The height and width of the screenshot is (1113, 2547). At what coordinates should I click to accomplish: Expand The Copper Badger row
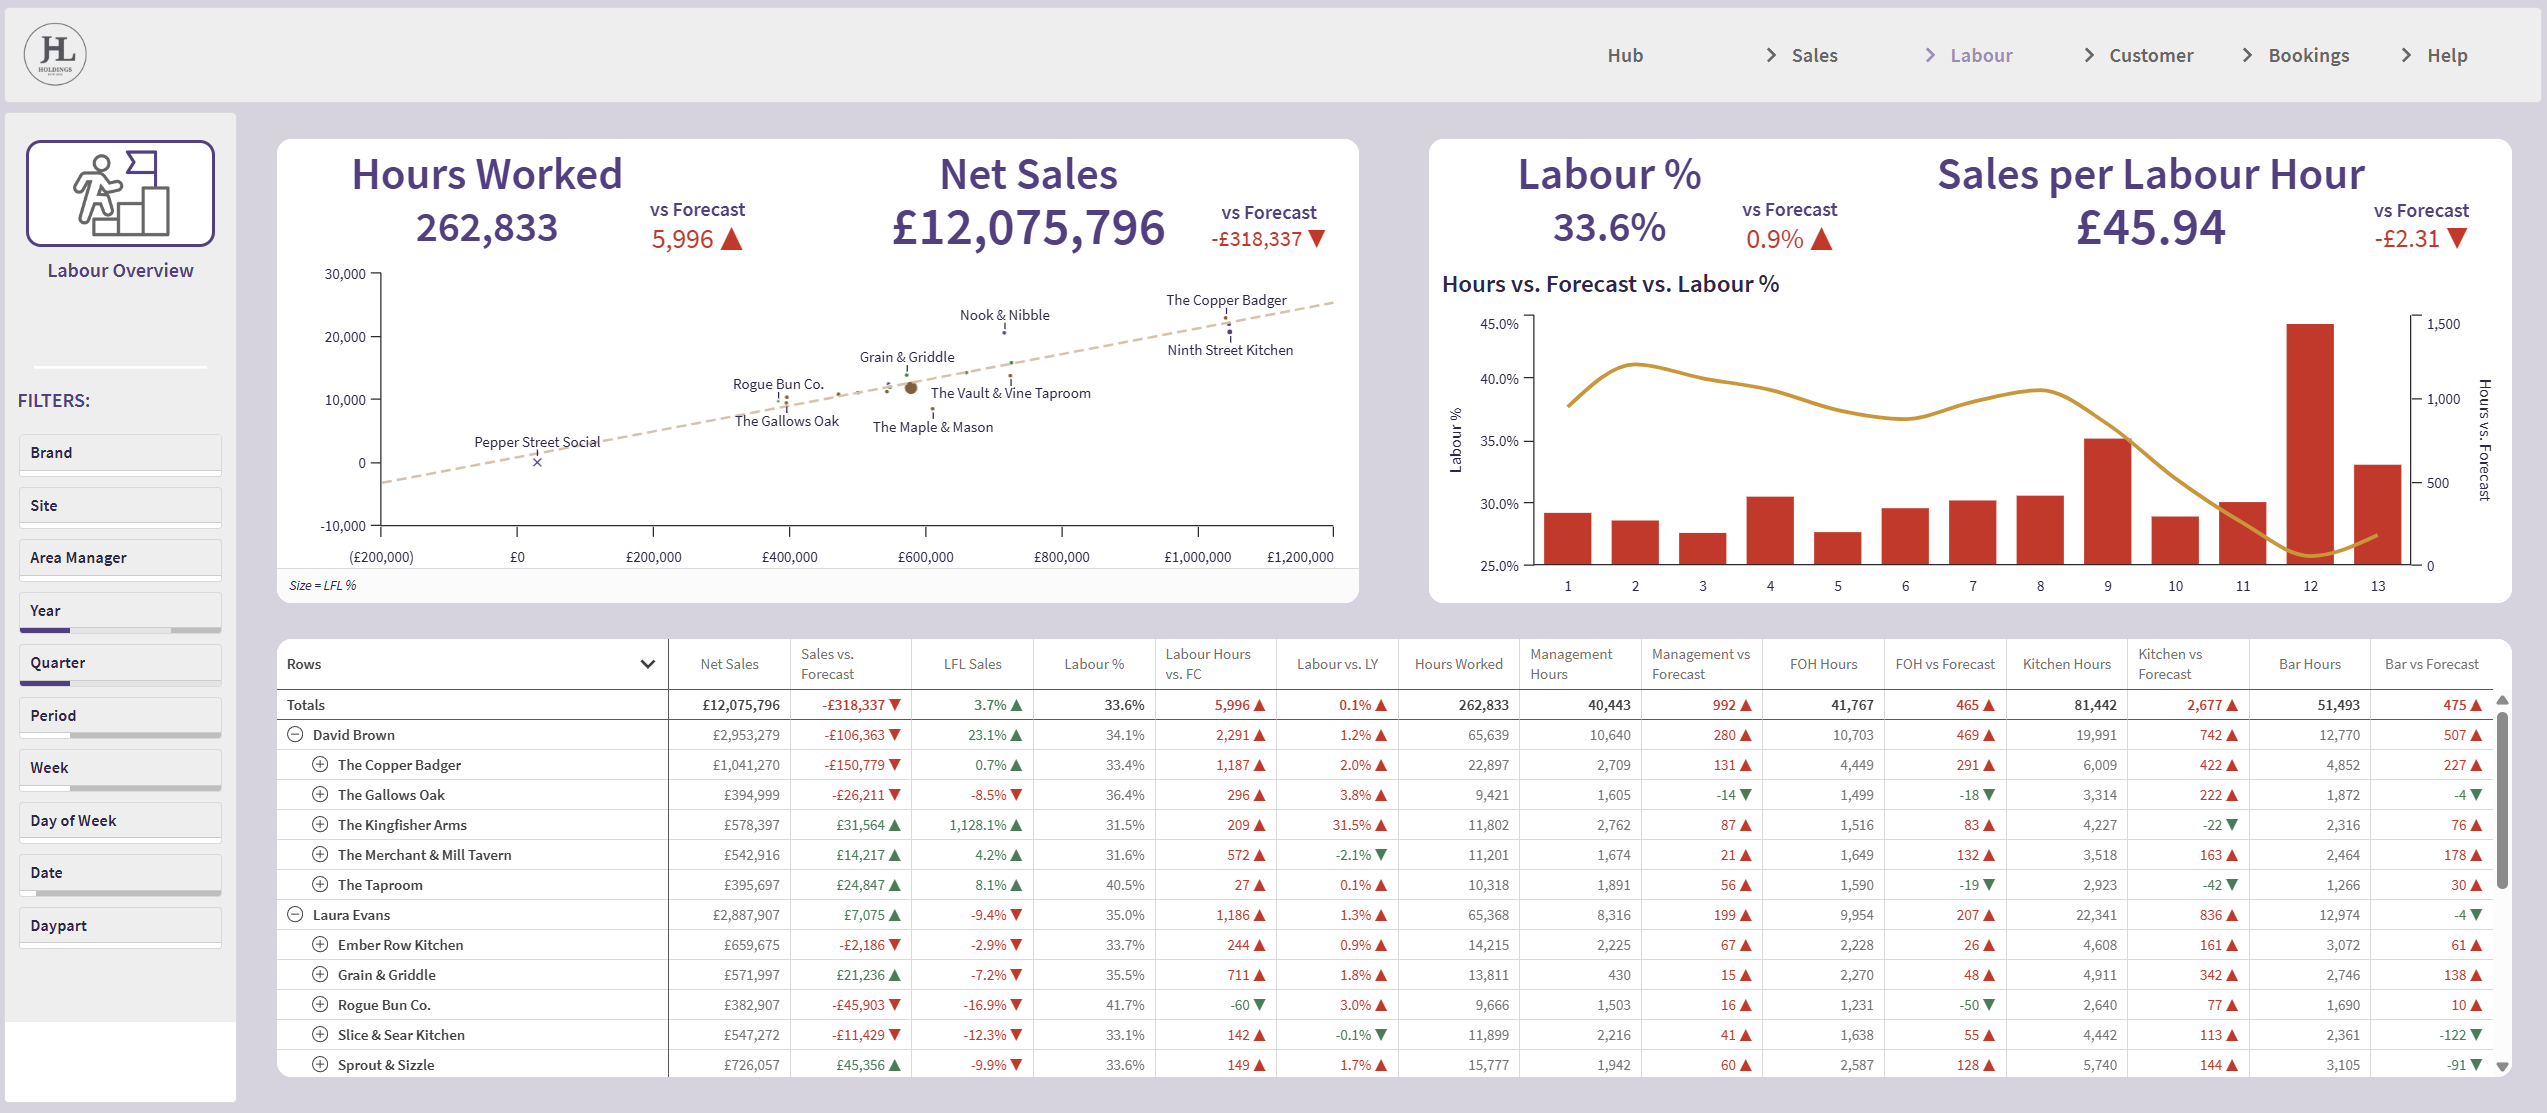(x=320, y=765)
